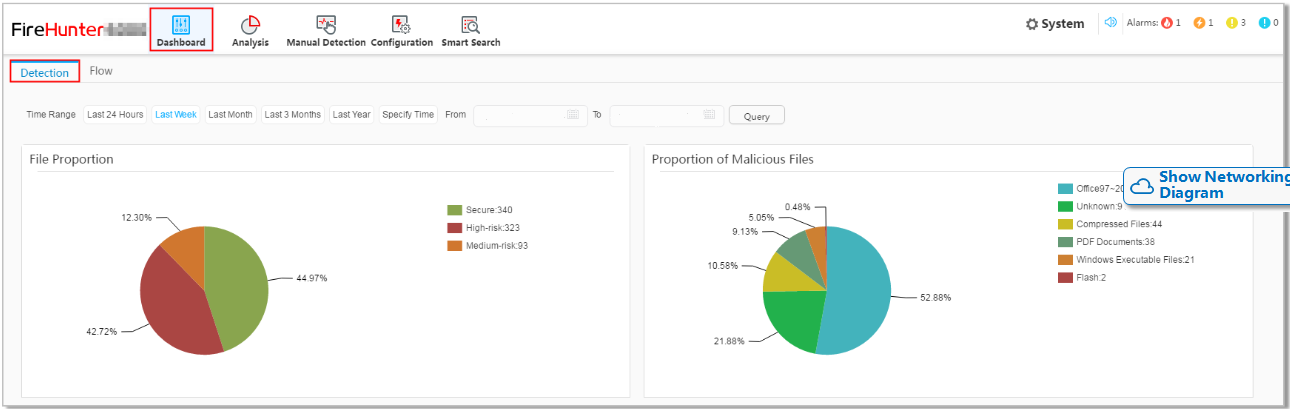Choose Specify Time option
Image resolution: width=1290 pixels, height=409 pixels.
(408, 115)
